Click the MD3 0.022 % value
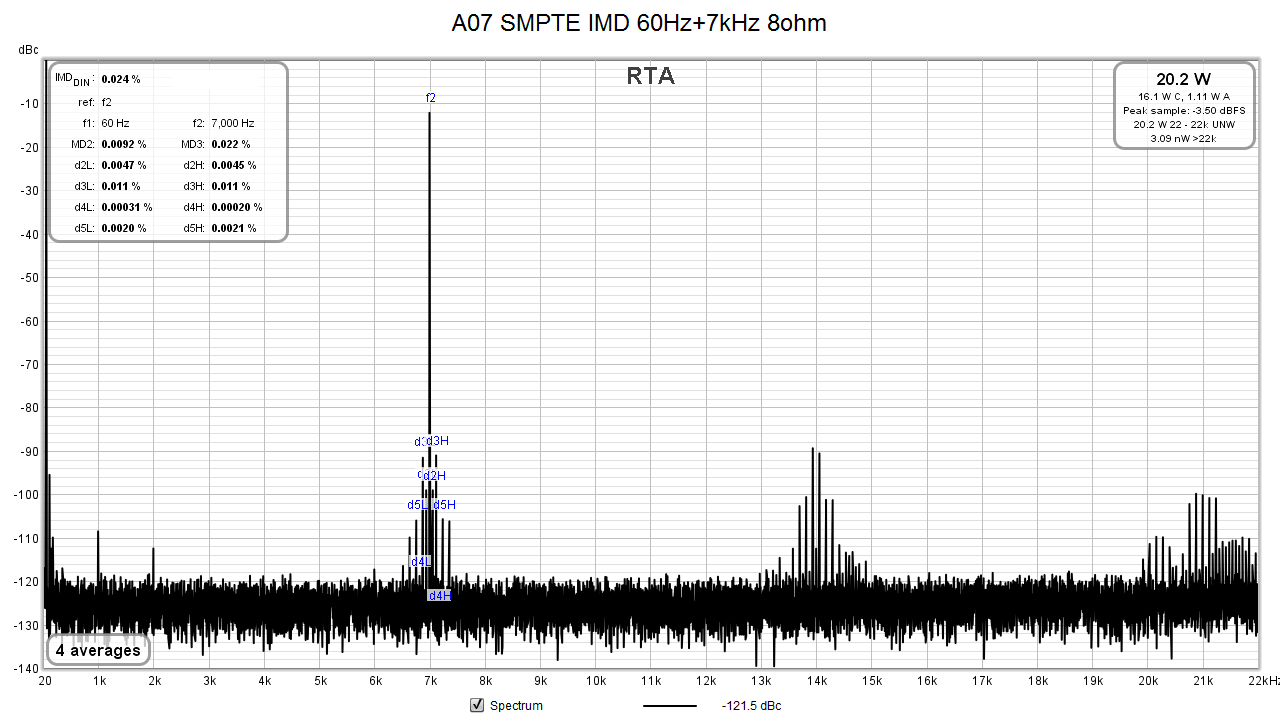This screenshot has width=1280, height=720. tap(231, 144)
